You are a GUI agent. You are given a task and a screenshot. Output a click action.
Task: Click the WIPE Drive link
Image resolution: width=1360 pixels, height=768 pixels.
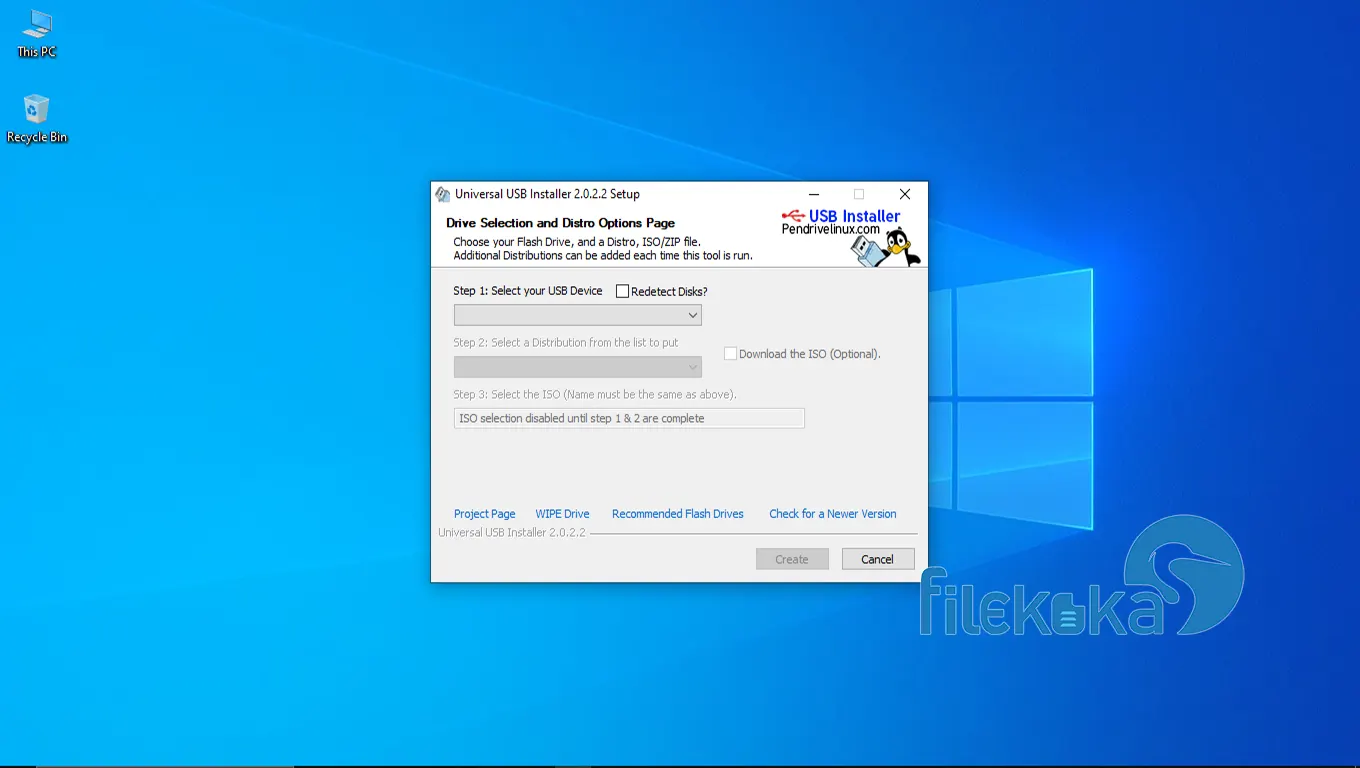coord(562,514)
